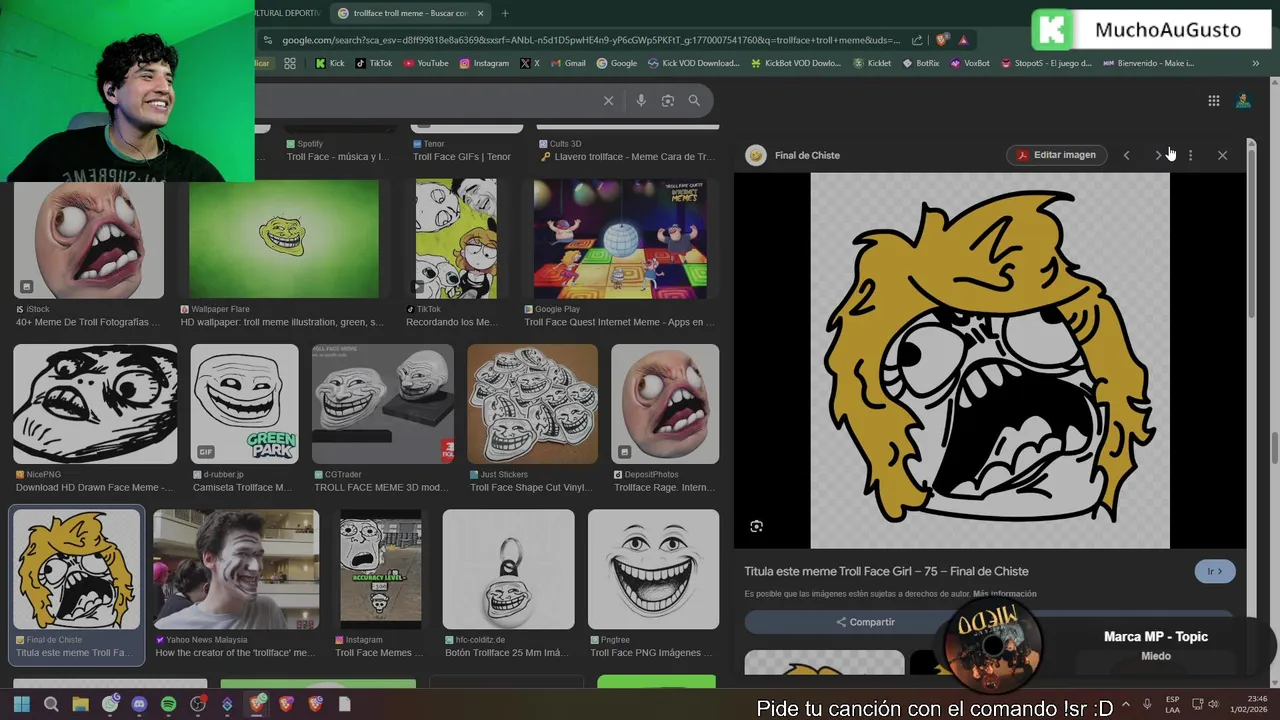Open the Google account avatar

pos(1243,101)
